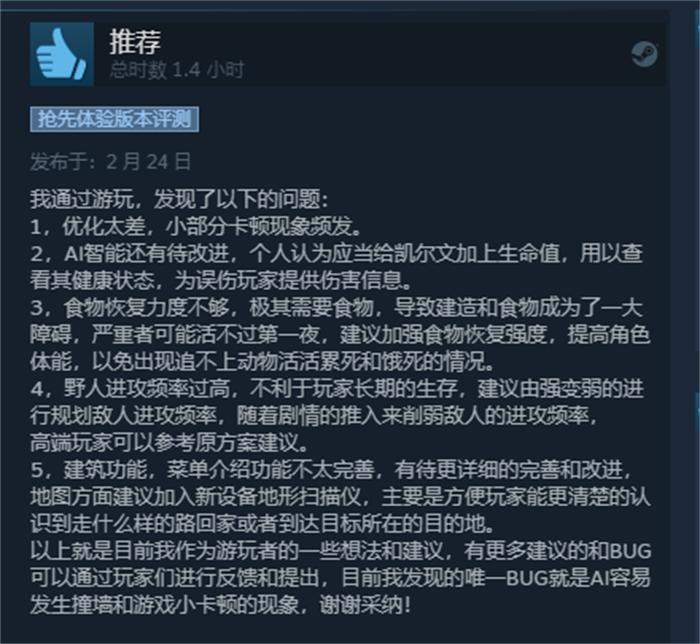Click the closing line starting 以上就是目前我作为游玩者
This screenshot has width=700, height=644.
tap(341, 551)
